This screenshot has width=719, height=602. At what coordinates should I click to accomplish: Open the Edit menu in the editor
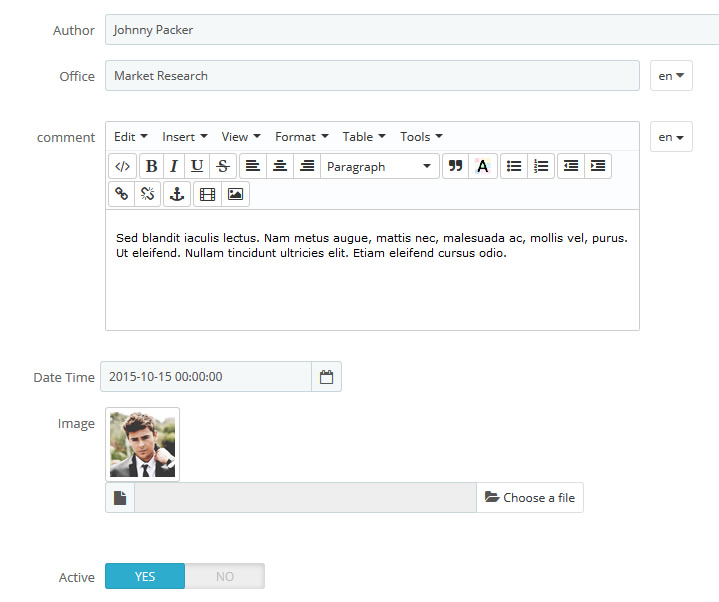[131, 137]
